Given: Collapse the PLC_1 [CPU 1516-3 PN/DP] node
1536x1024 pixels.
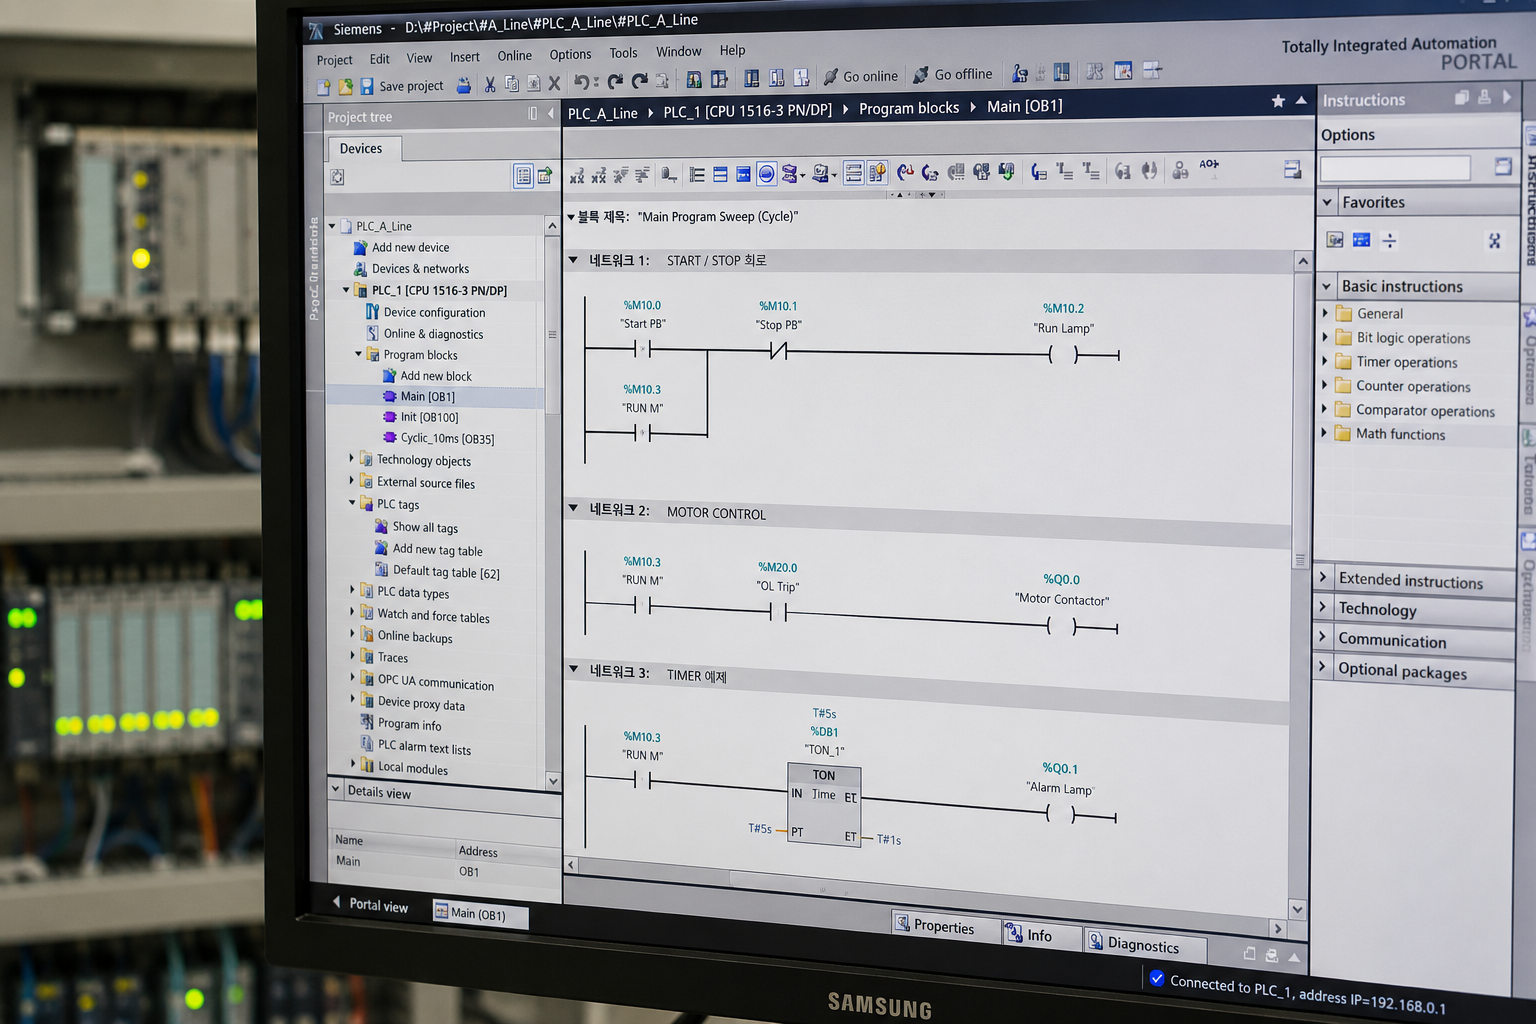Looking at the screenshot, I should click(347, 290).
